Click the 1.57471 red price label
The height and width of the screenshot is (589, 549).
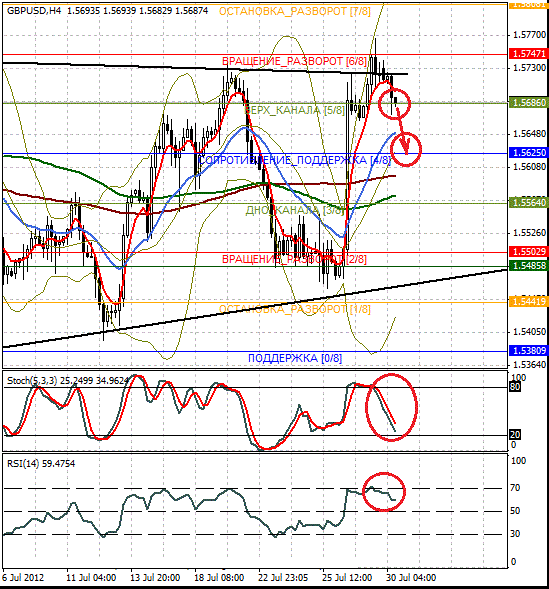coord(529,53)
